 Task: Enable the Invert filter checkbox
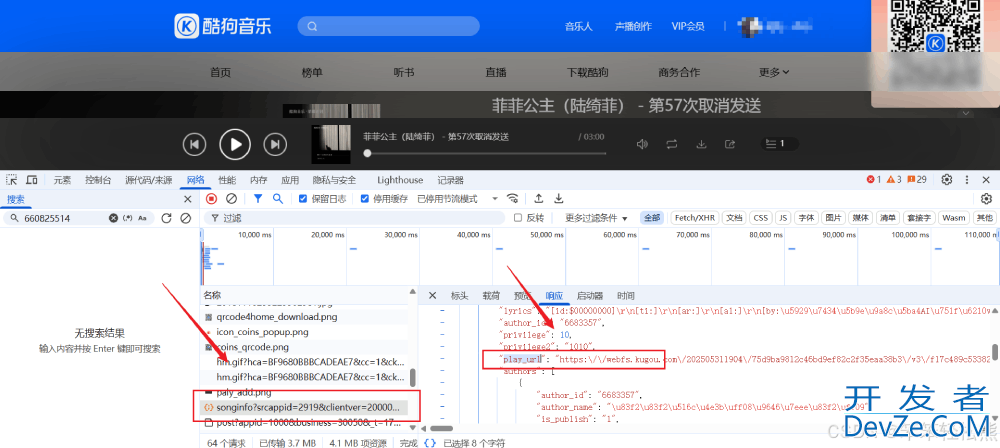click(518, 218)
